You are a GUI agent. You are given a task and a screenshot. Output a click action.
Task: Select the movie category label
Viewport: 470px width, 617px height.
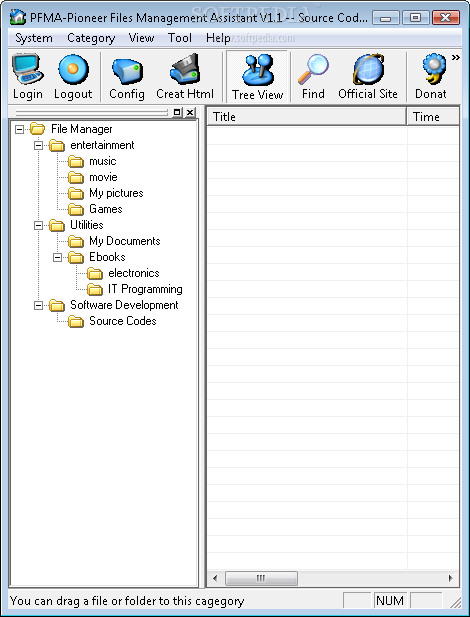point(103,177)
